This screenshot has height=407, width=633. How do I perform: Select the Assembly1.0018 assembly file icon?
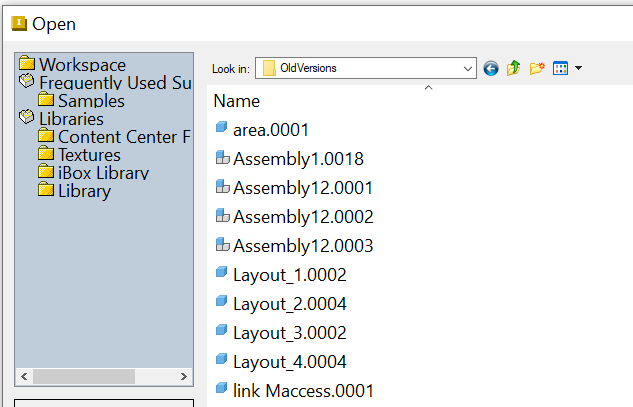222,158
